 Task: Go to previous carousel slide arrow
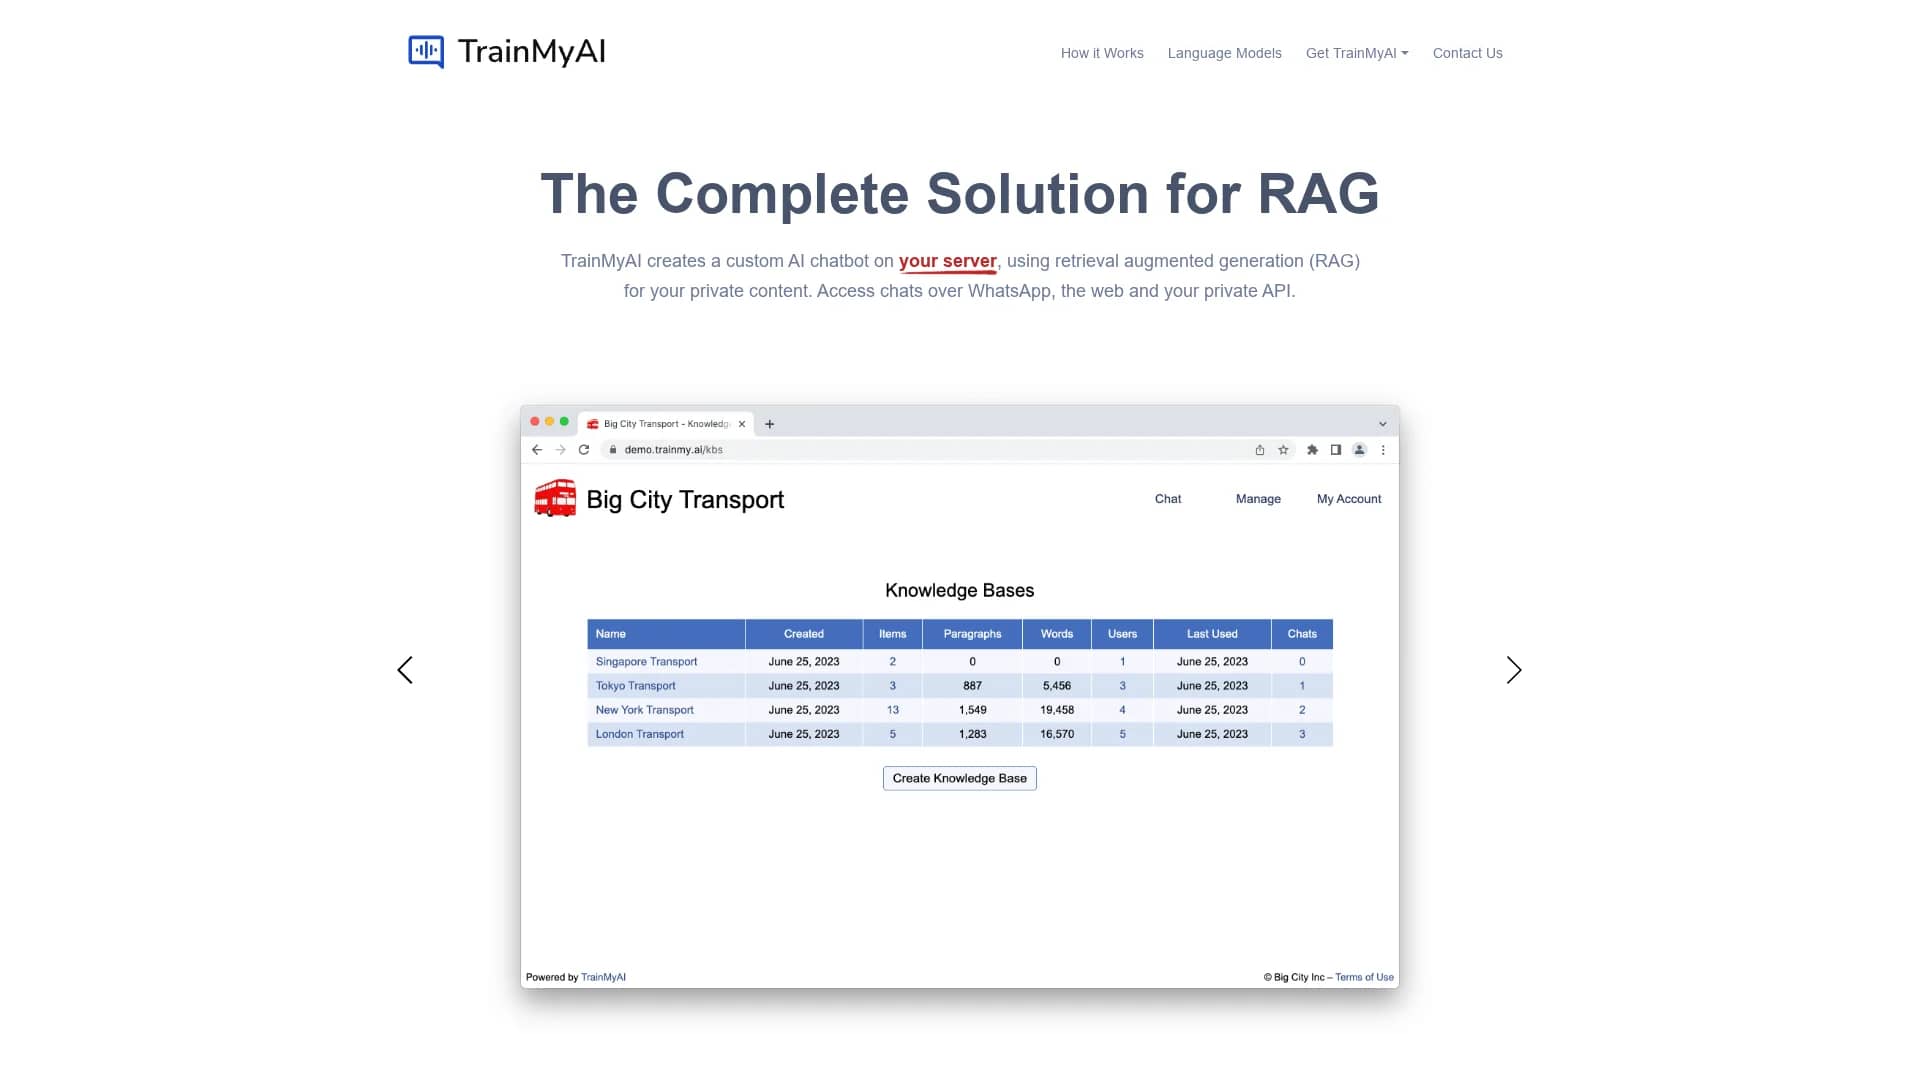tap(405, 670)
